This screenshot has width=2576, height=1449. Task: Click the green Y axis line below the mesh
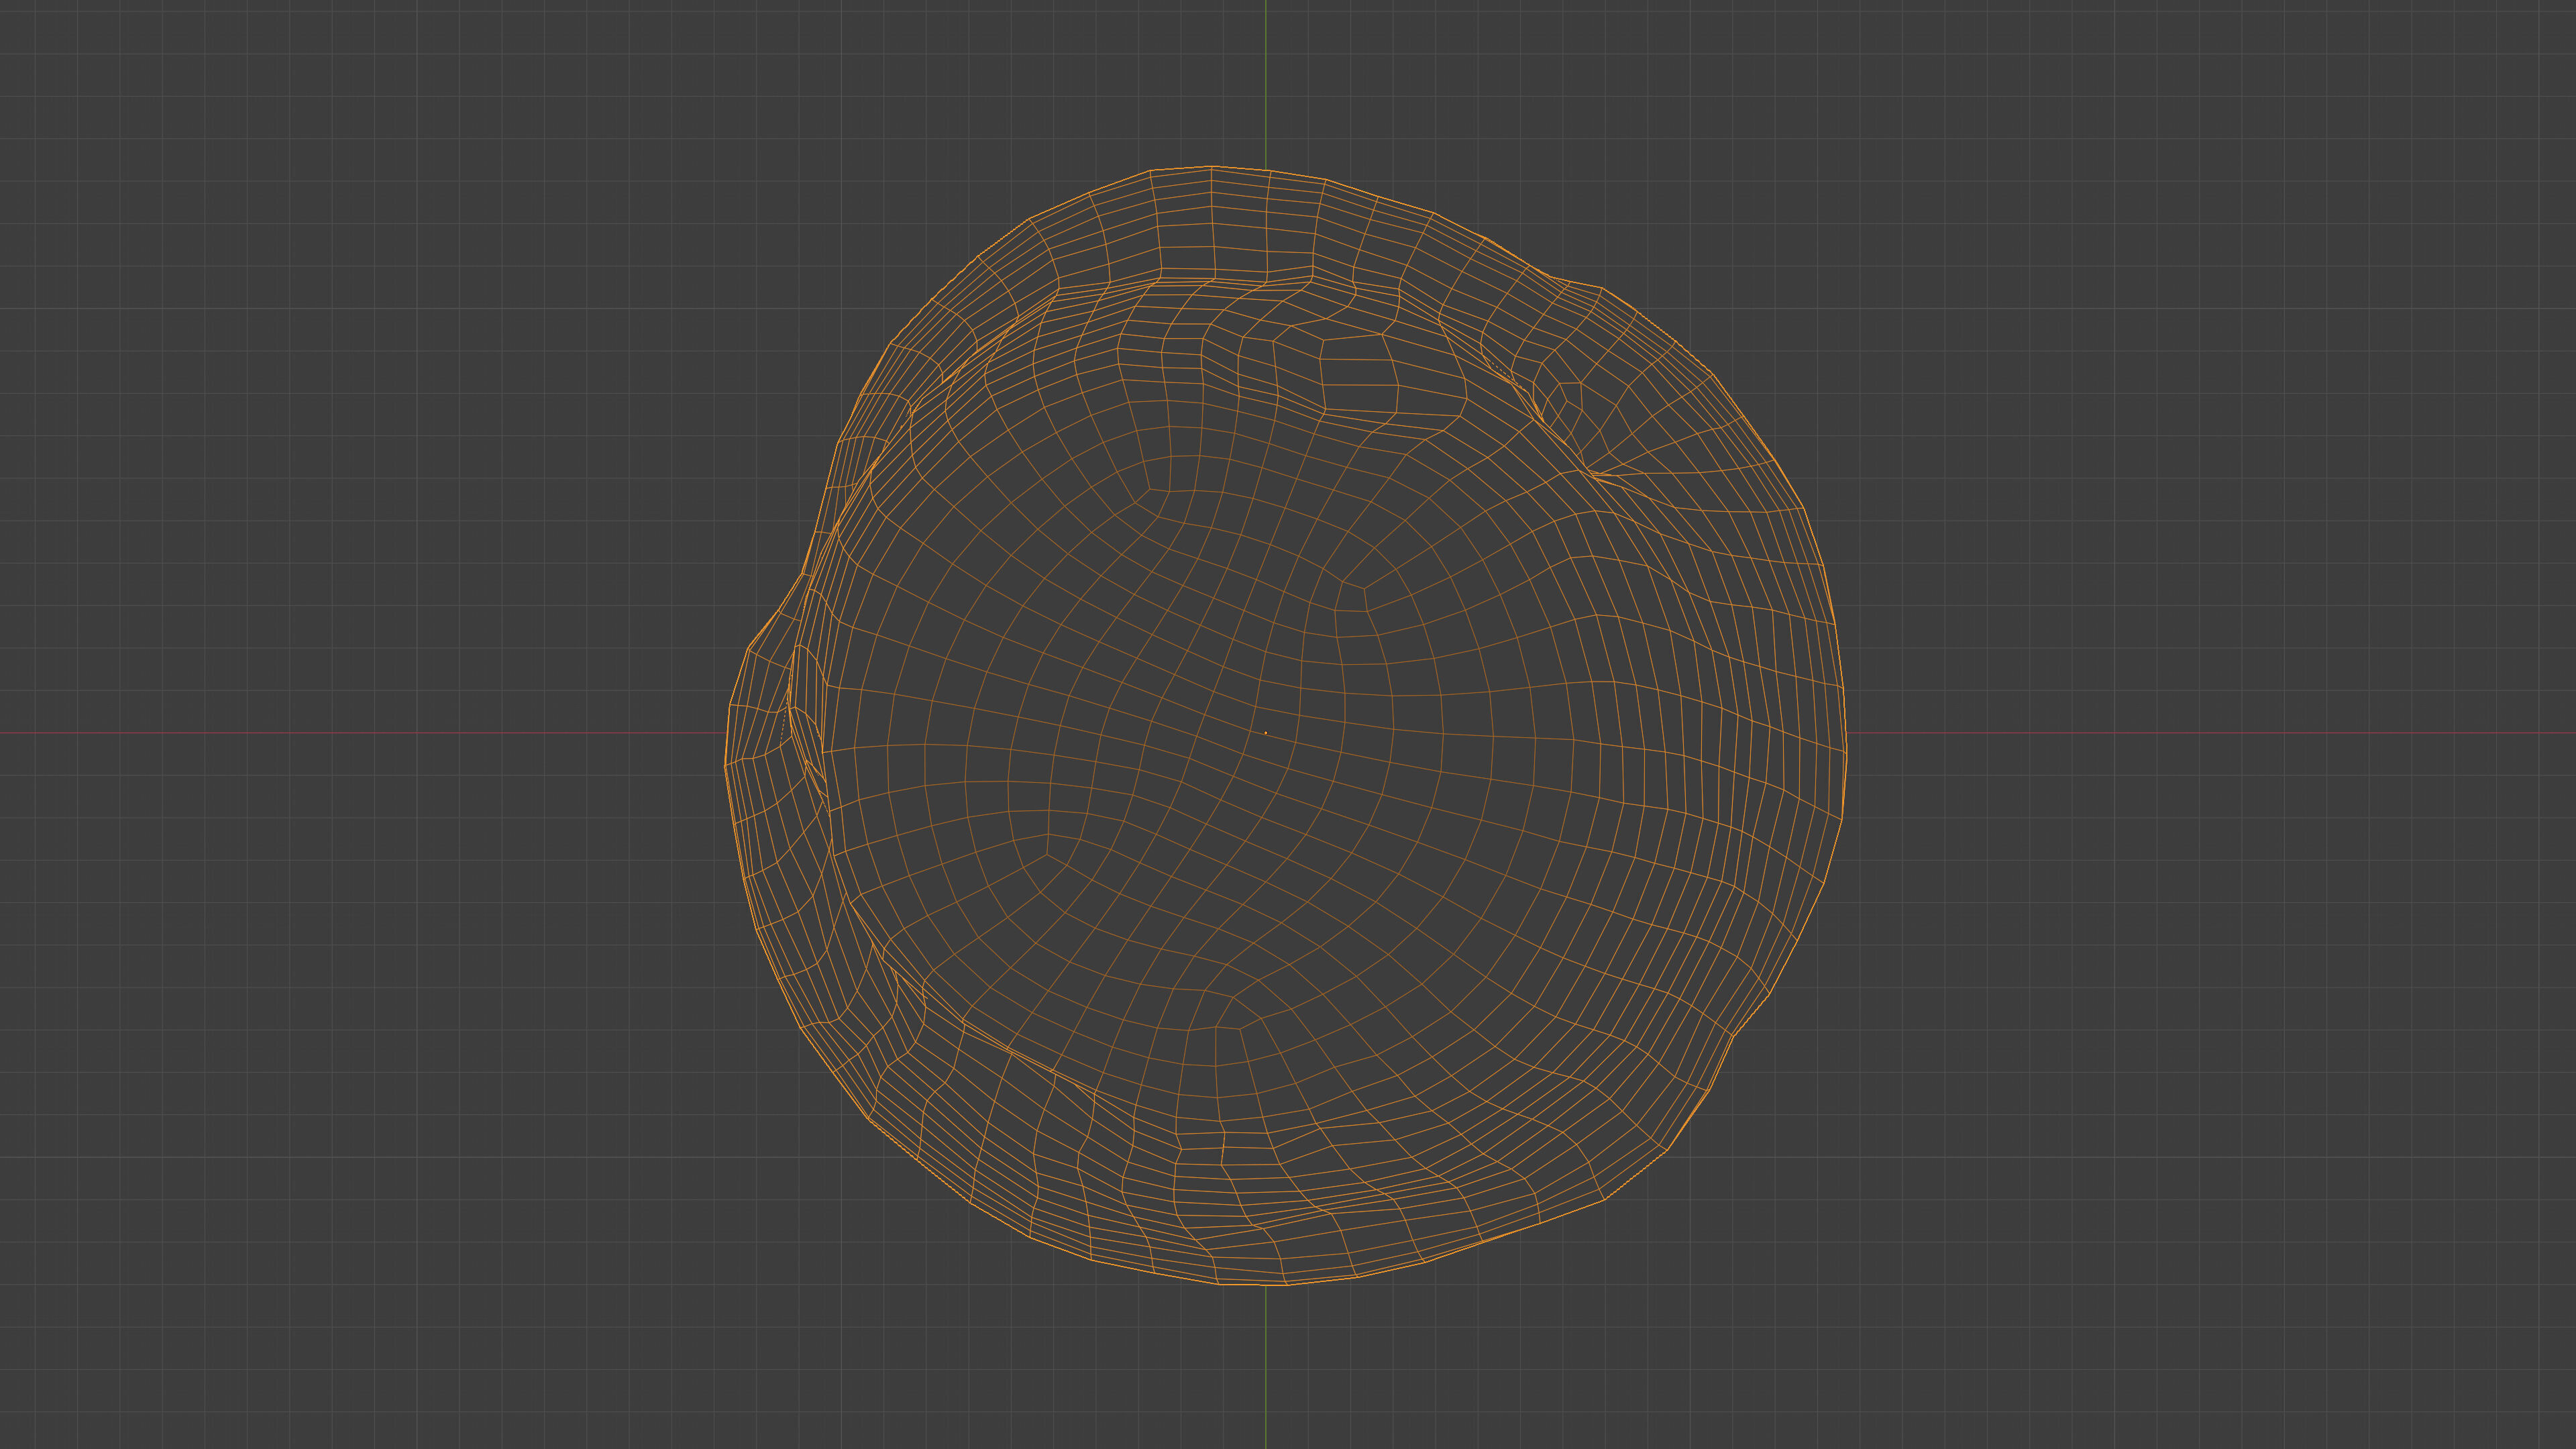[x=1266, y=1370]
